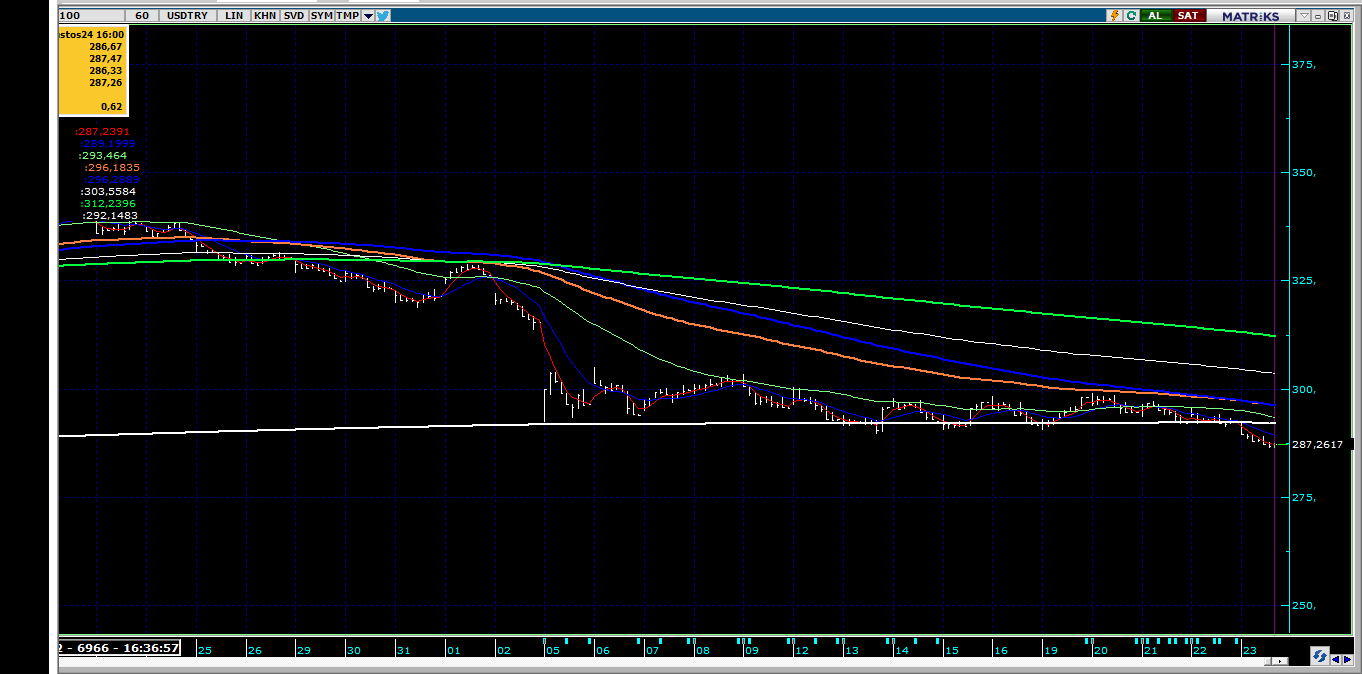The image size is (1362, 674).
Task: Click the 375 price axis label
Action: [1303, 64]
